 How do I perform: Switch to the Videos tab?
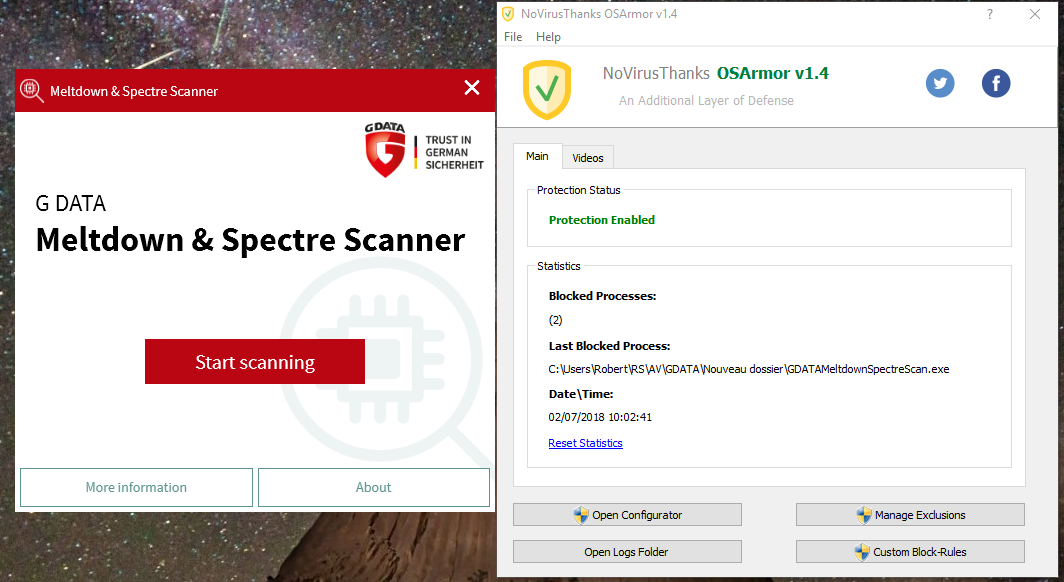click(x=588, y=158)
